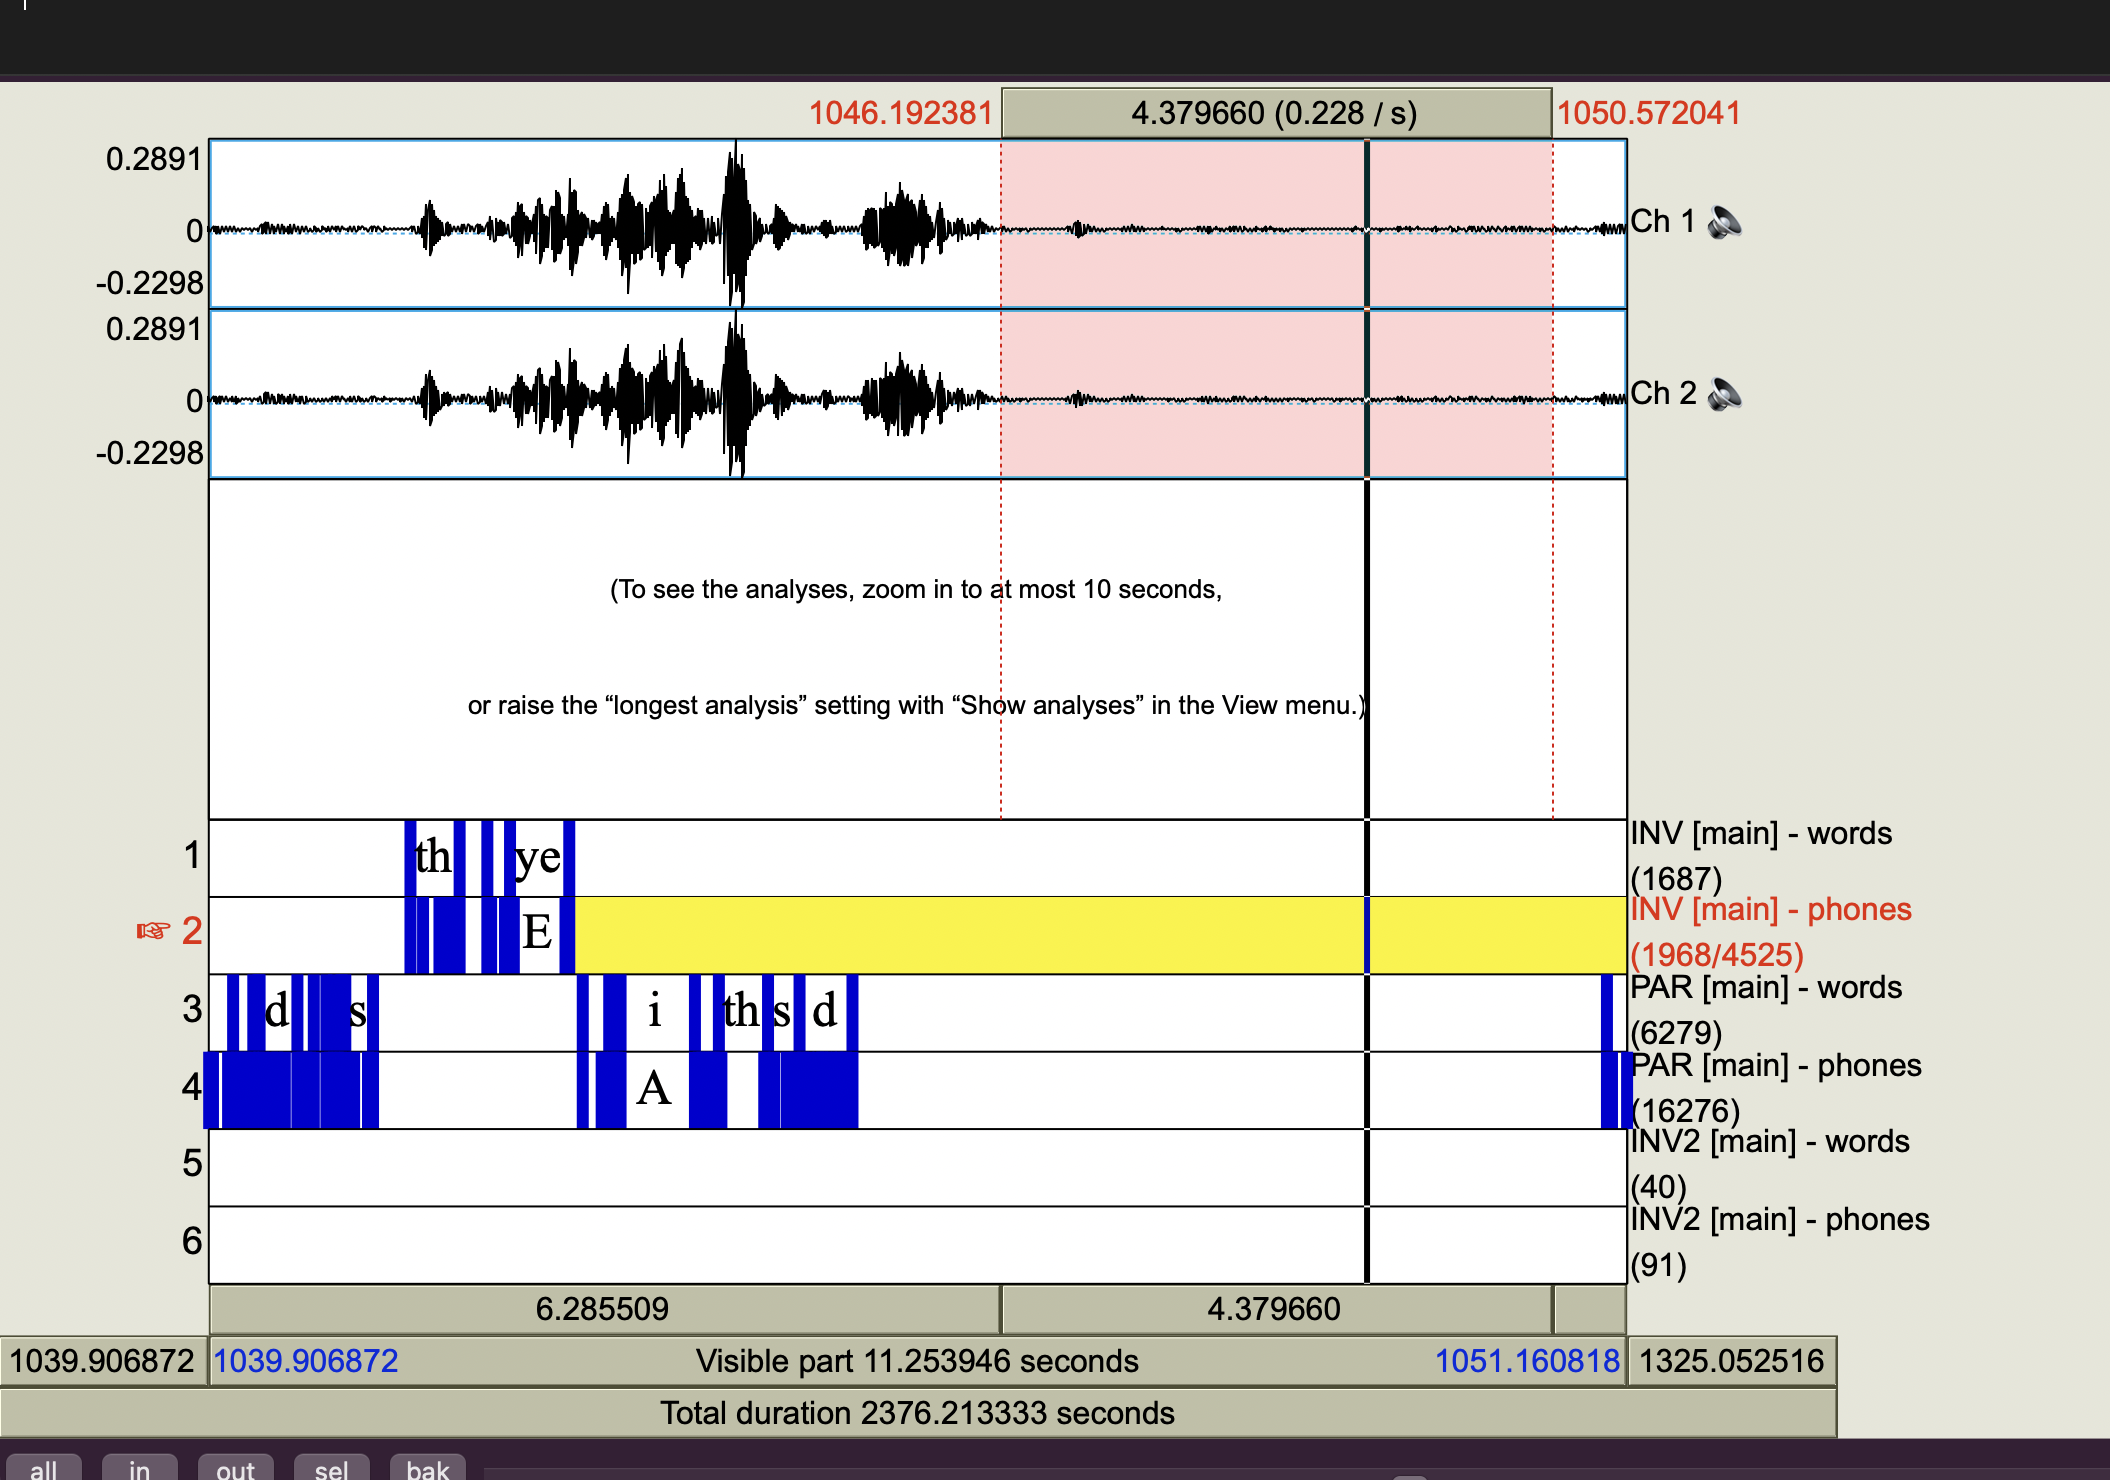Viewport: 2110px width, 1480px height.
Task: Select the first 'd' interval in tier 3
Action: [x=277, y=1012]
